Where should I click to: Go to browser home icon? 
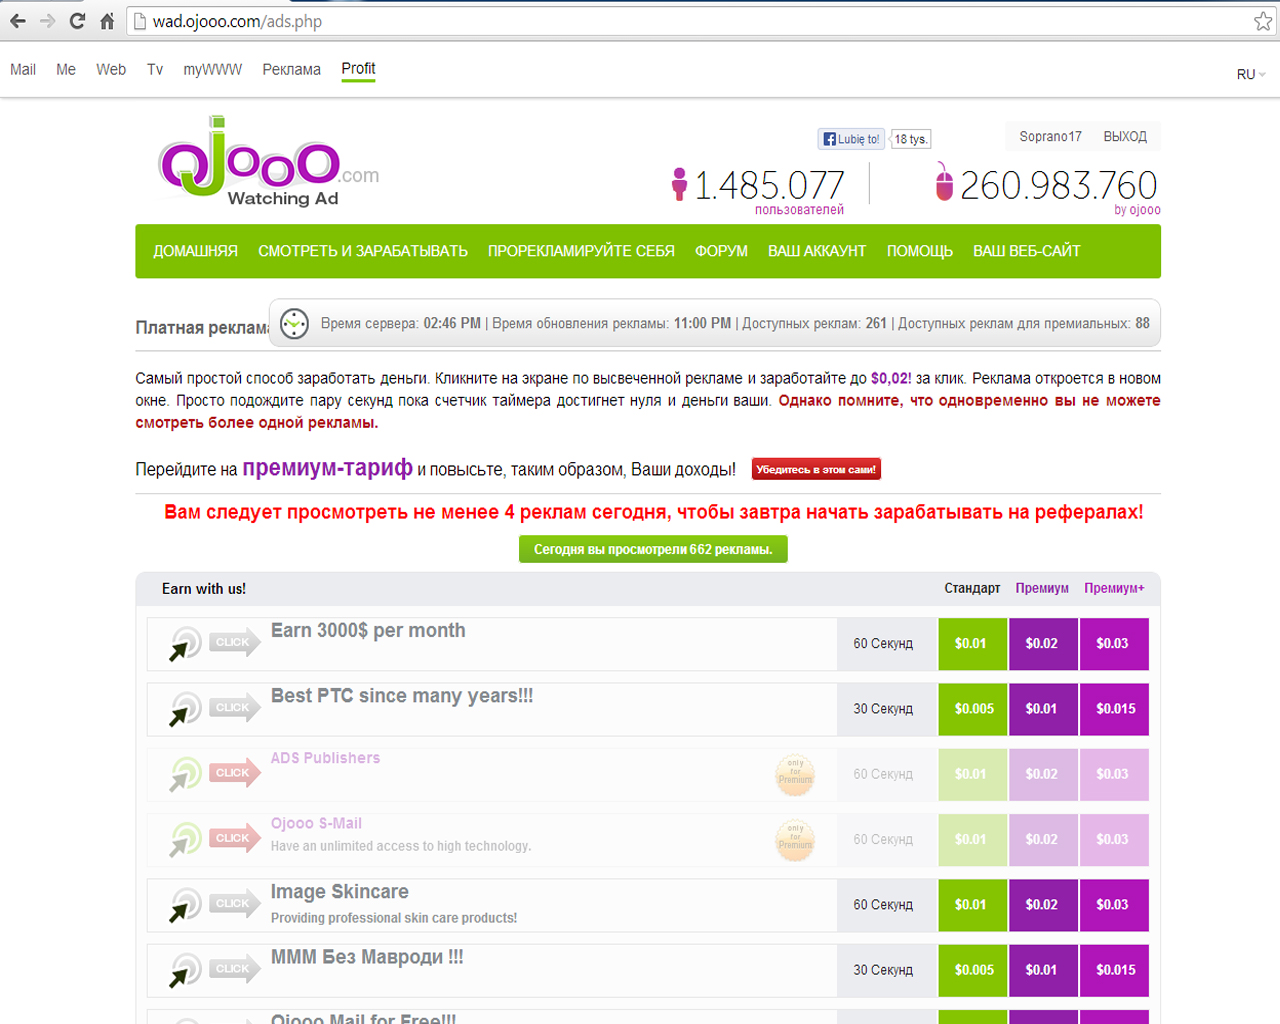tap(107, 21)
